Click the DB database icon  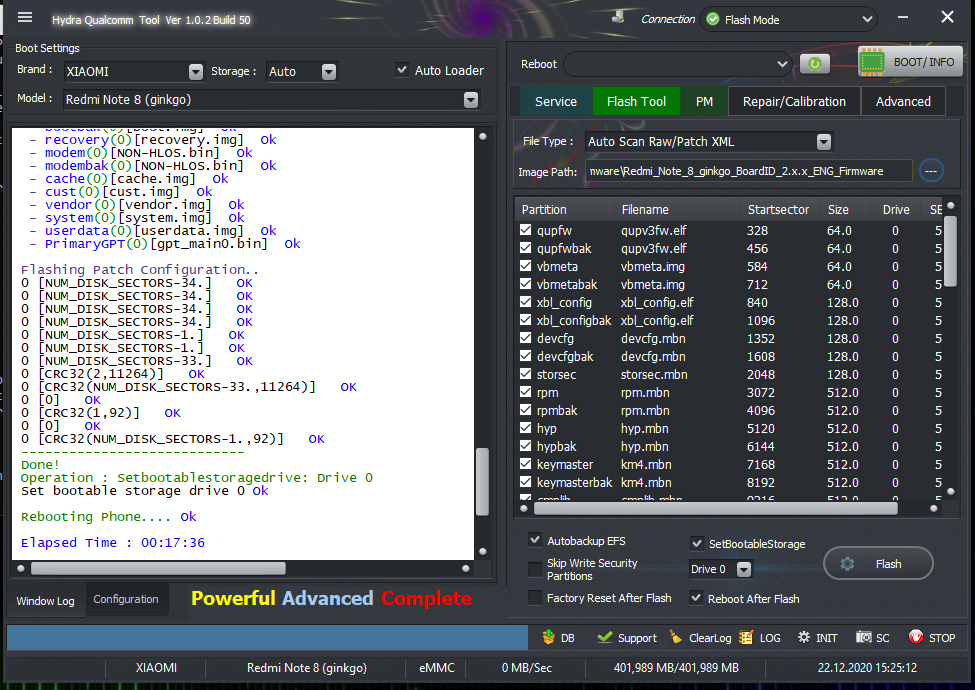(548, 637)
